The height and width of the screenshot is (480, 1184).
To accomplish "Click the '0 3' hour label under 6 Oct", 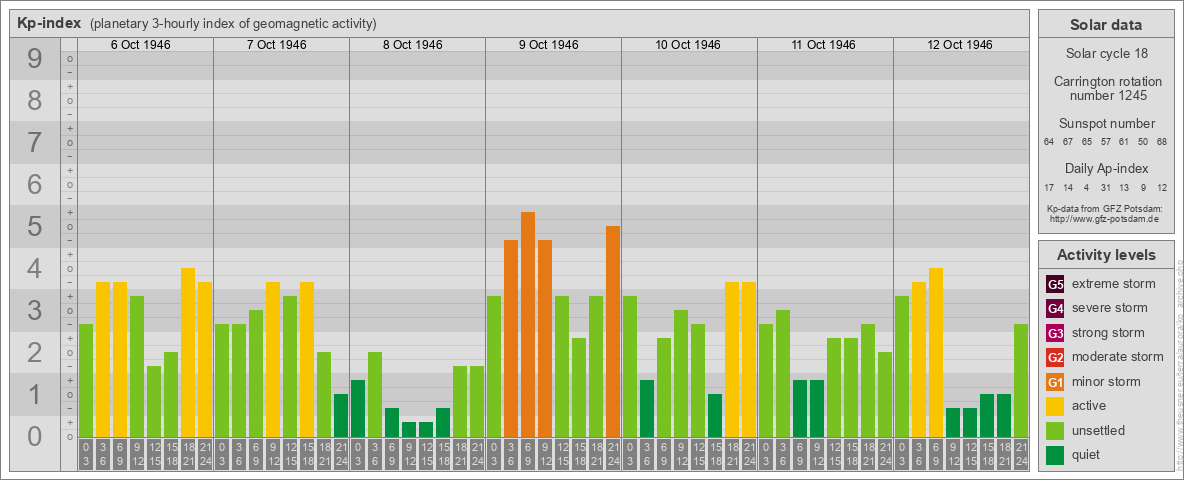I will 86,455.
